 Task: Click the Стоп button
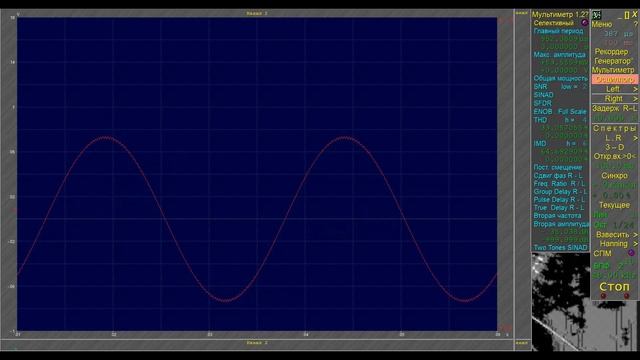pos(614,287)
